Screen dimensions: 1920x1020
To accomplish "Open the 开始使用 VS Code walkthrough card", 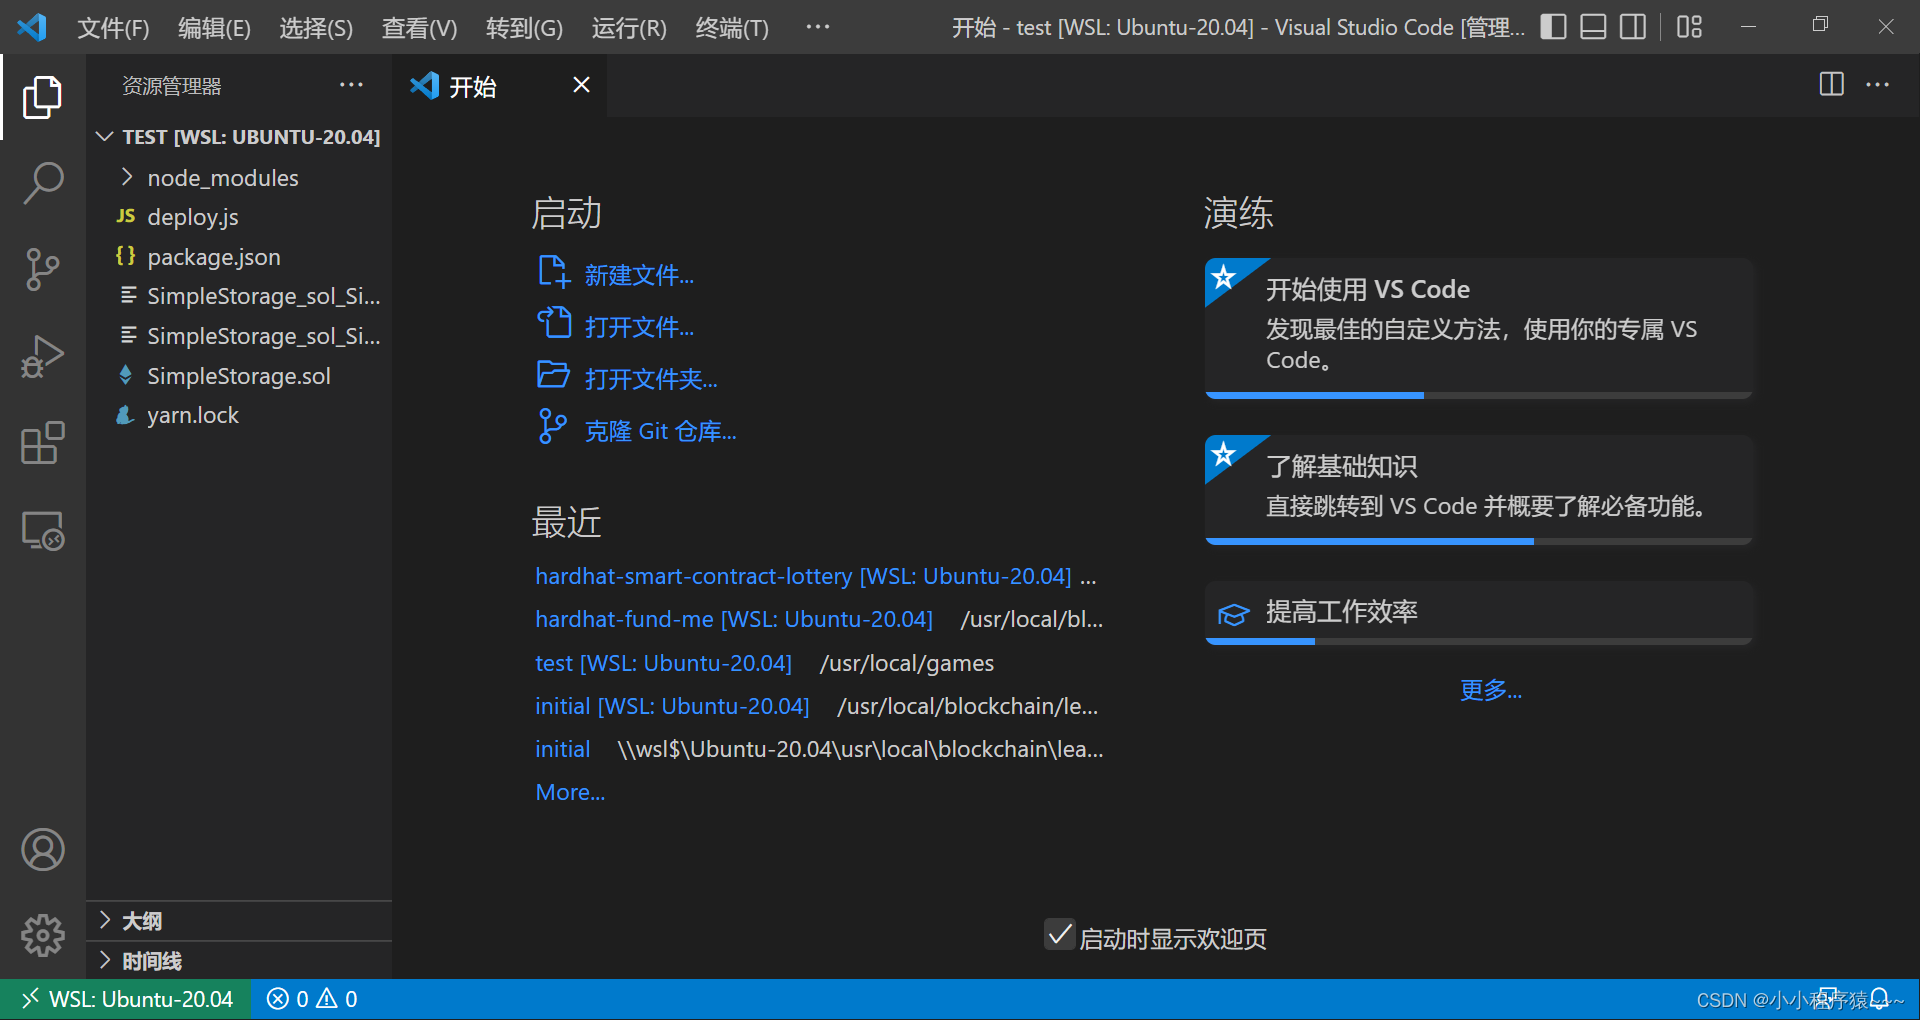I will 1478,328.
